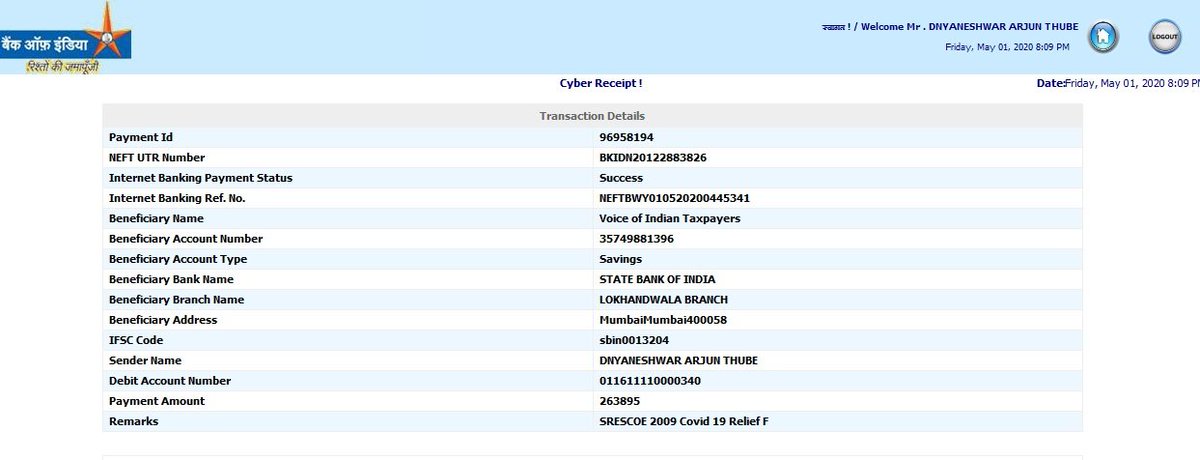
Task: Click the Payment Id label
Action: click(141, 137)
